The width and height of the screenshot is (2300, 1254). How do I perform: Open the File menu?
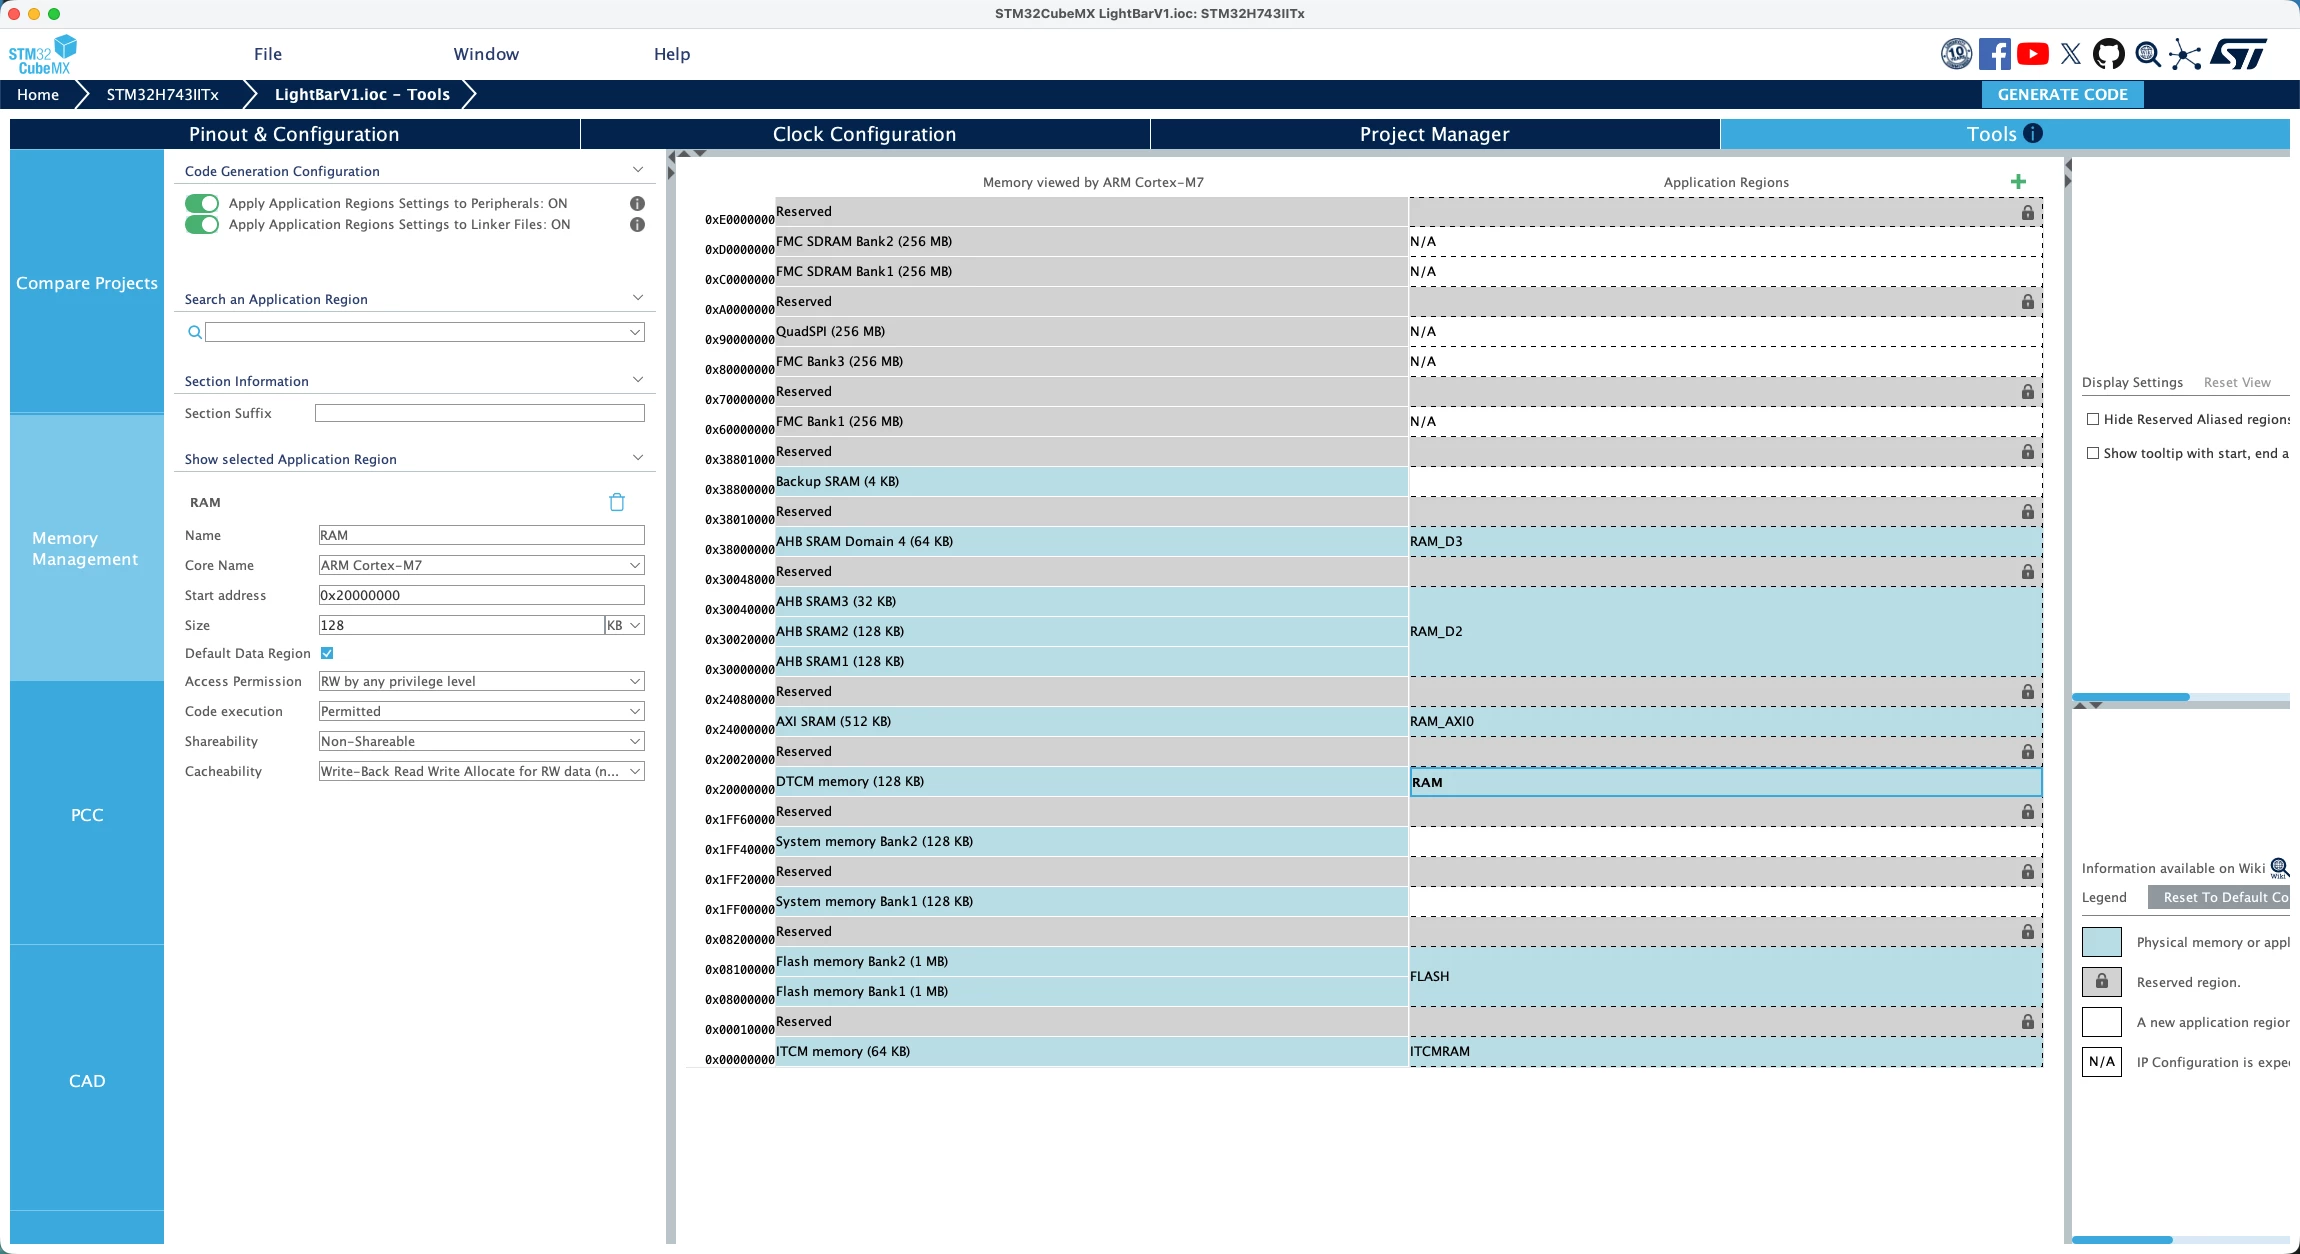[268, 54]
